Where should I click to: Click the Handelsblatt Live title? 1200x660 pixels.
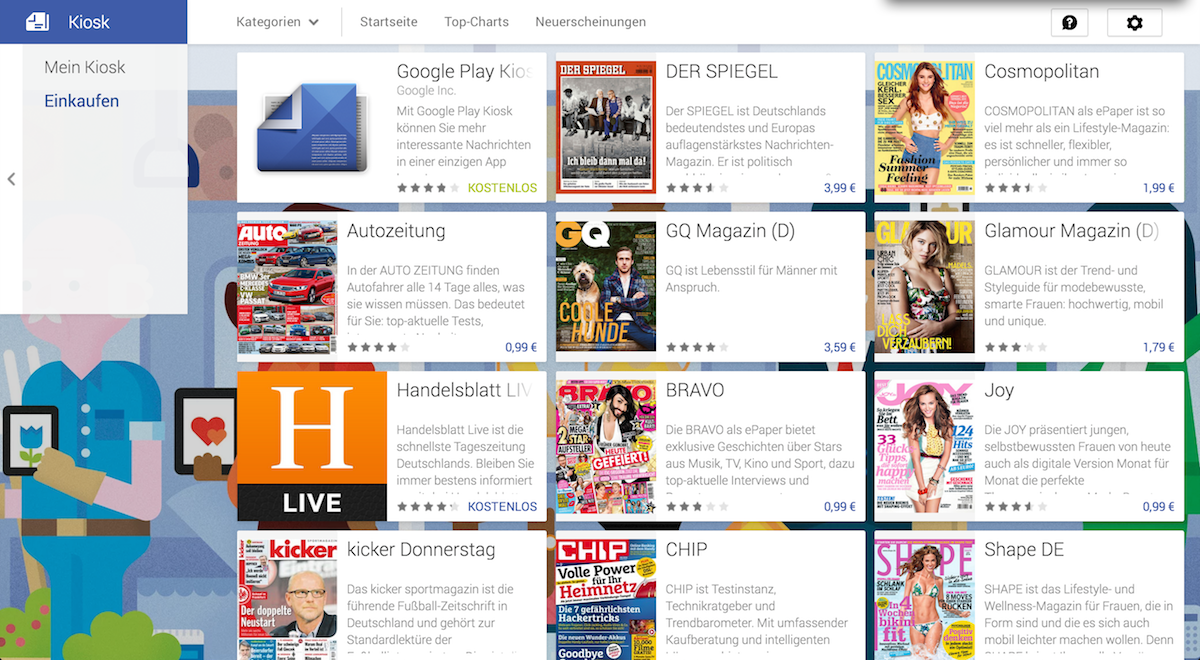(x=464, y=390)
